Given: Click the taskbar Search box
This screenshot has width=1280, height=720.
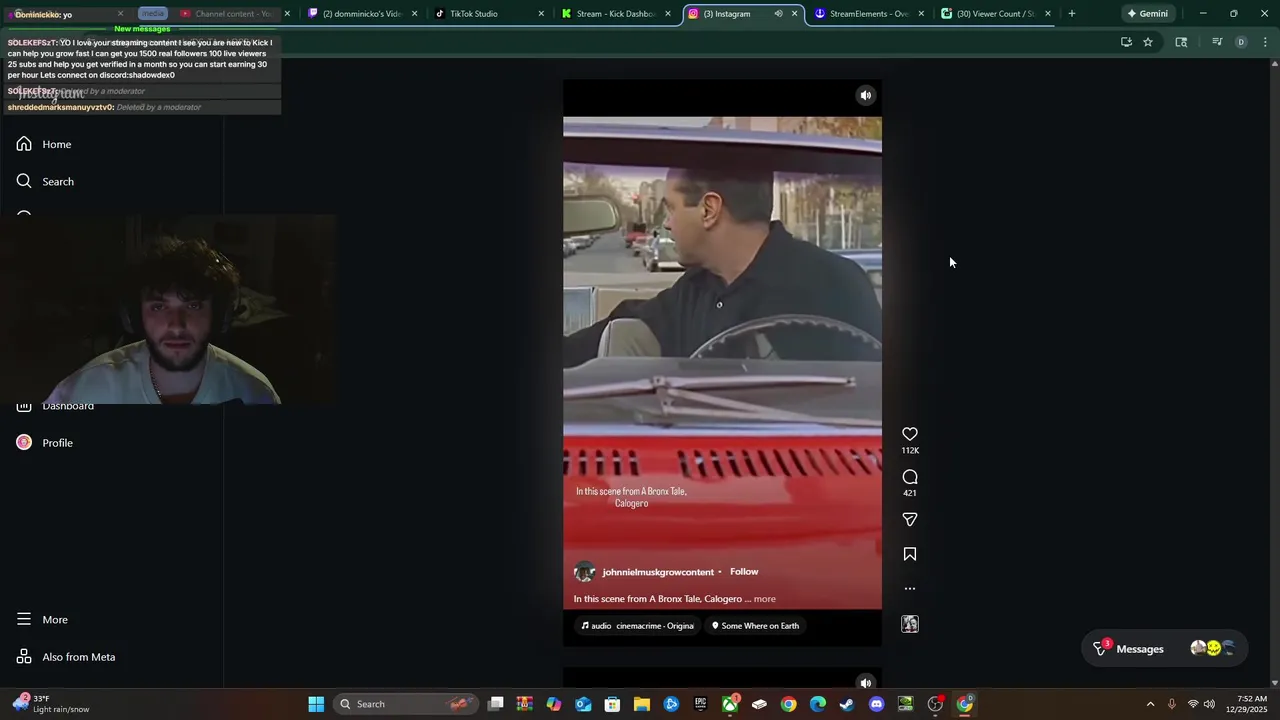Looking at the screenshot, I should [x=408, y=704].
